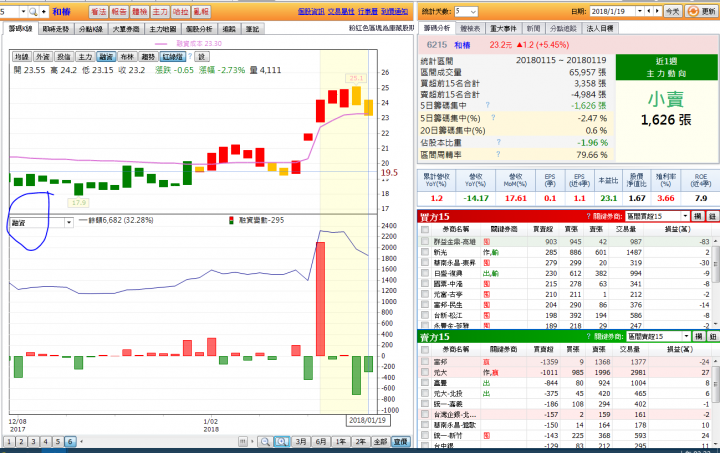Select chart page 3 button
The height and width of the screenshot is (453, 720).
34,442
